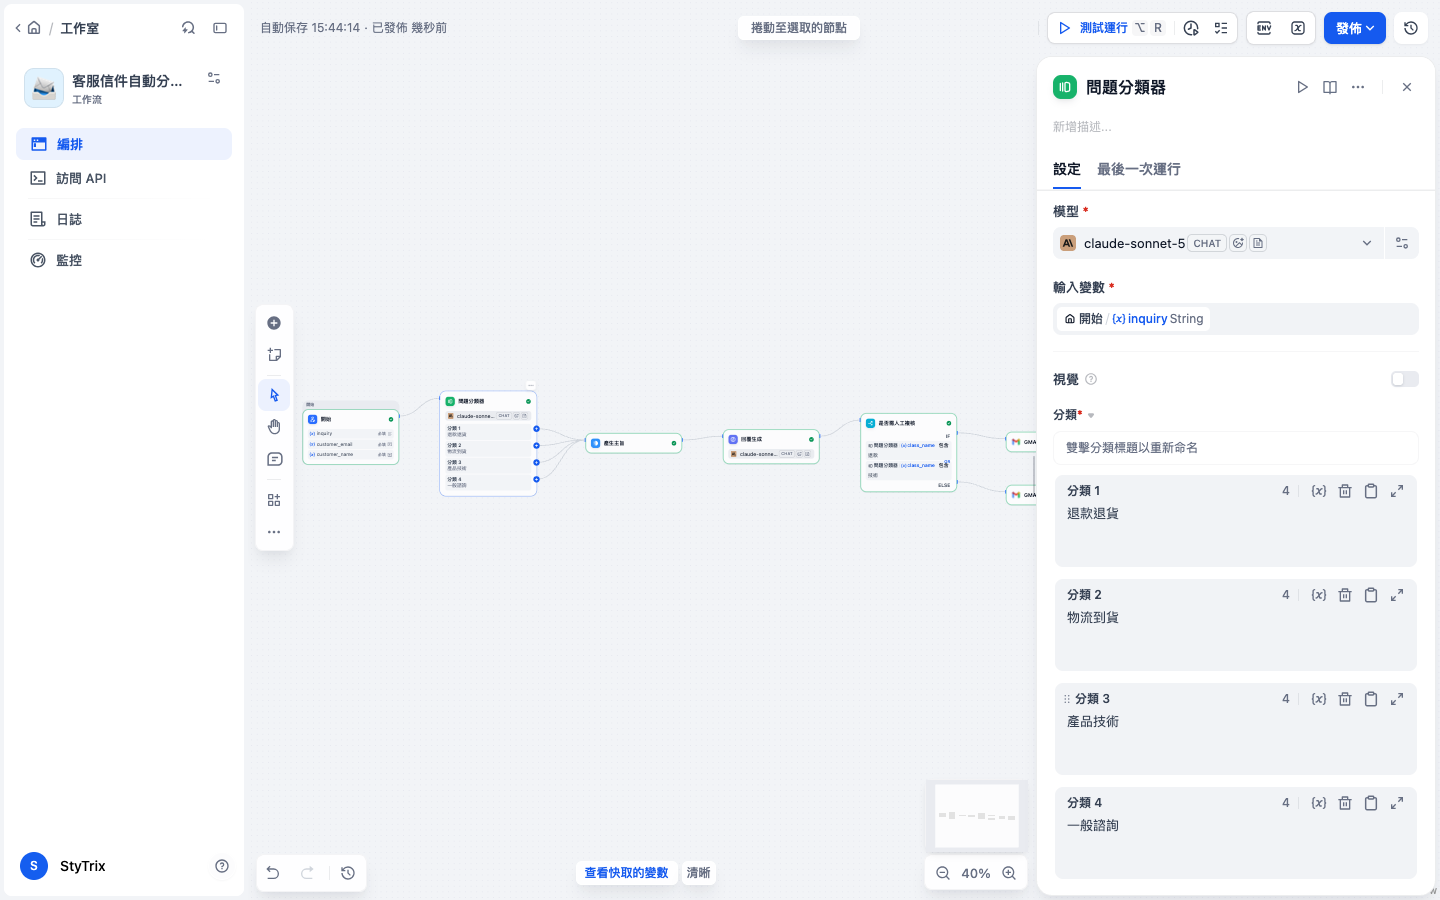Select the inquiry input variable field
Image resolution: width=1440 pixels, height=900 pixels.
coord(1236,319)
